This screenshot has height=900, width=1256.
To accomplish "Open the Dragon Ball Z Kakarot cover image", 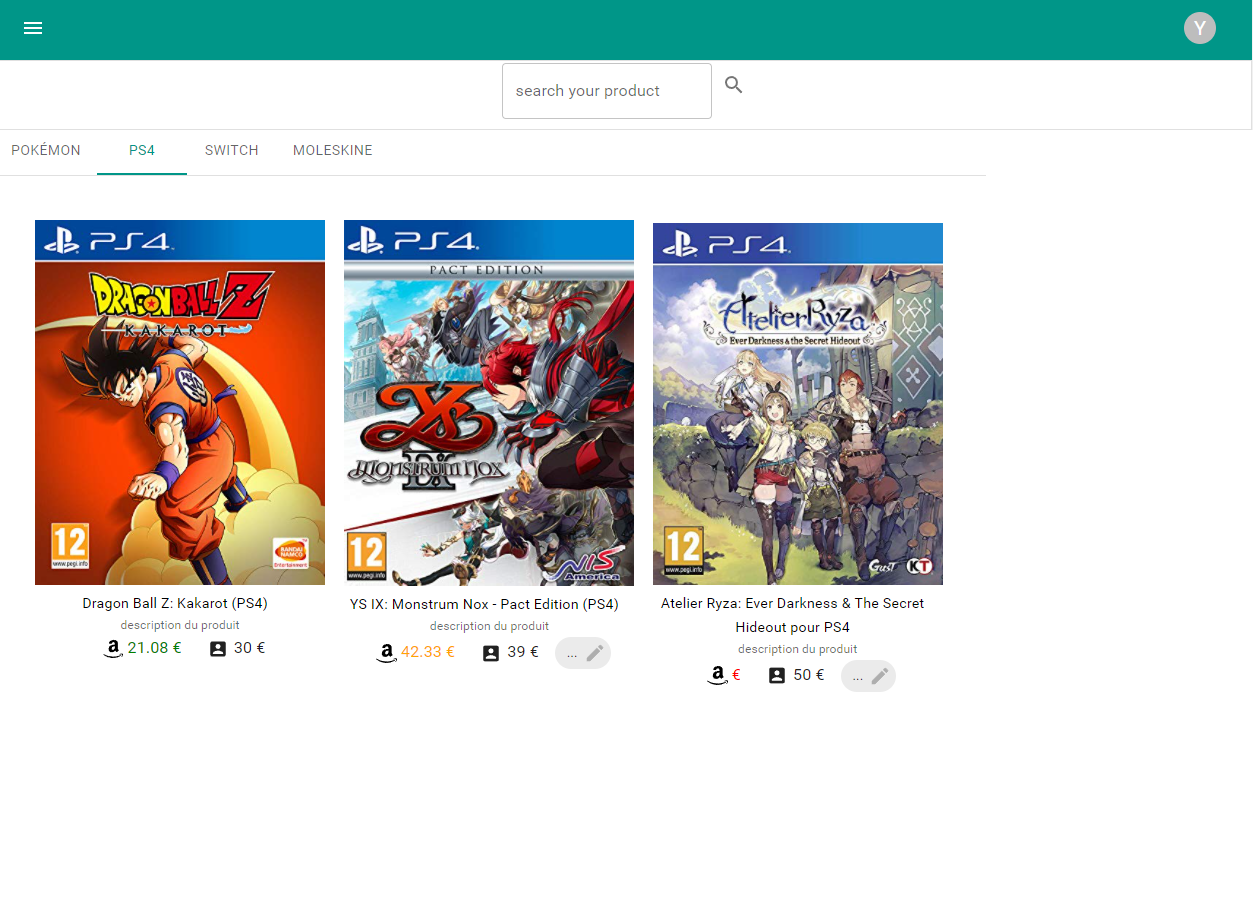I will pos(180,402).
